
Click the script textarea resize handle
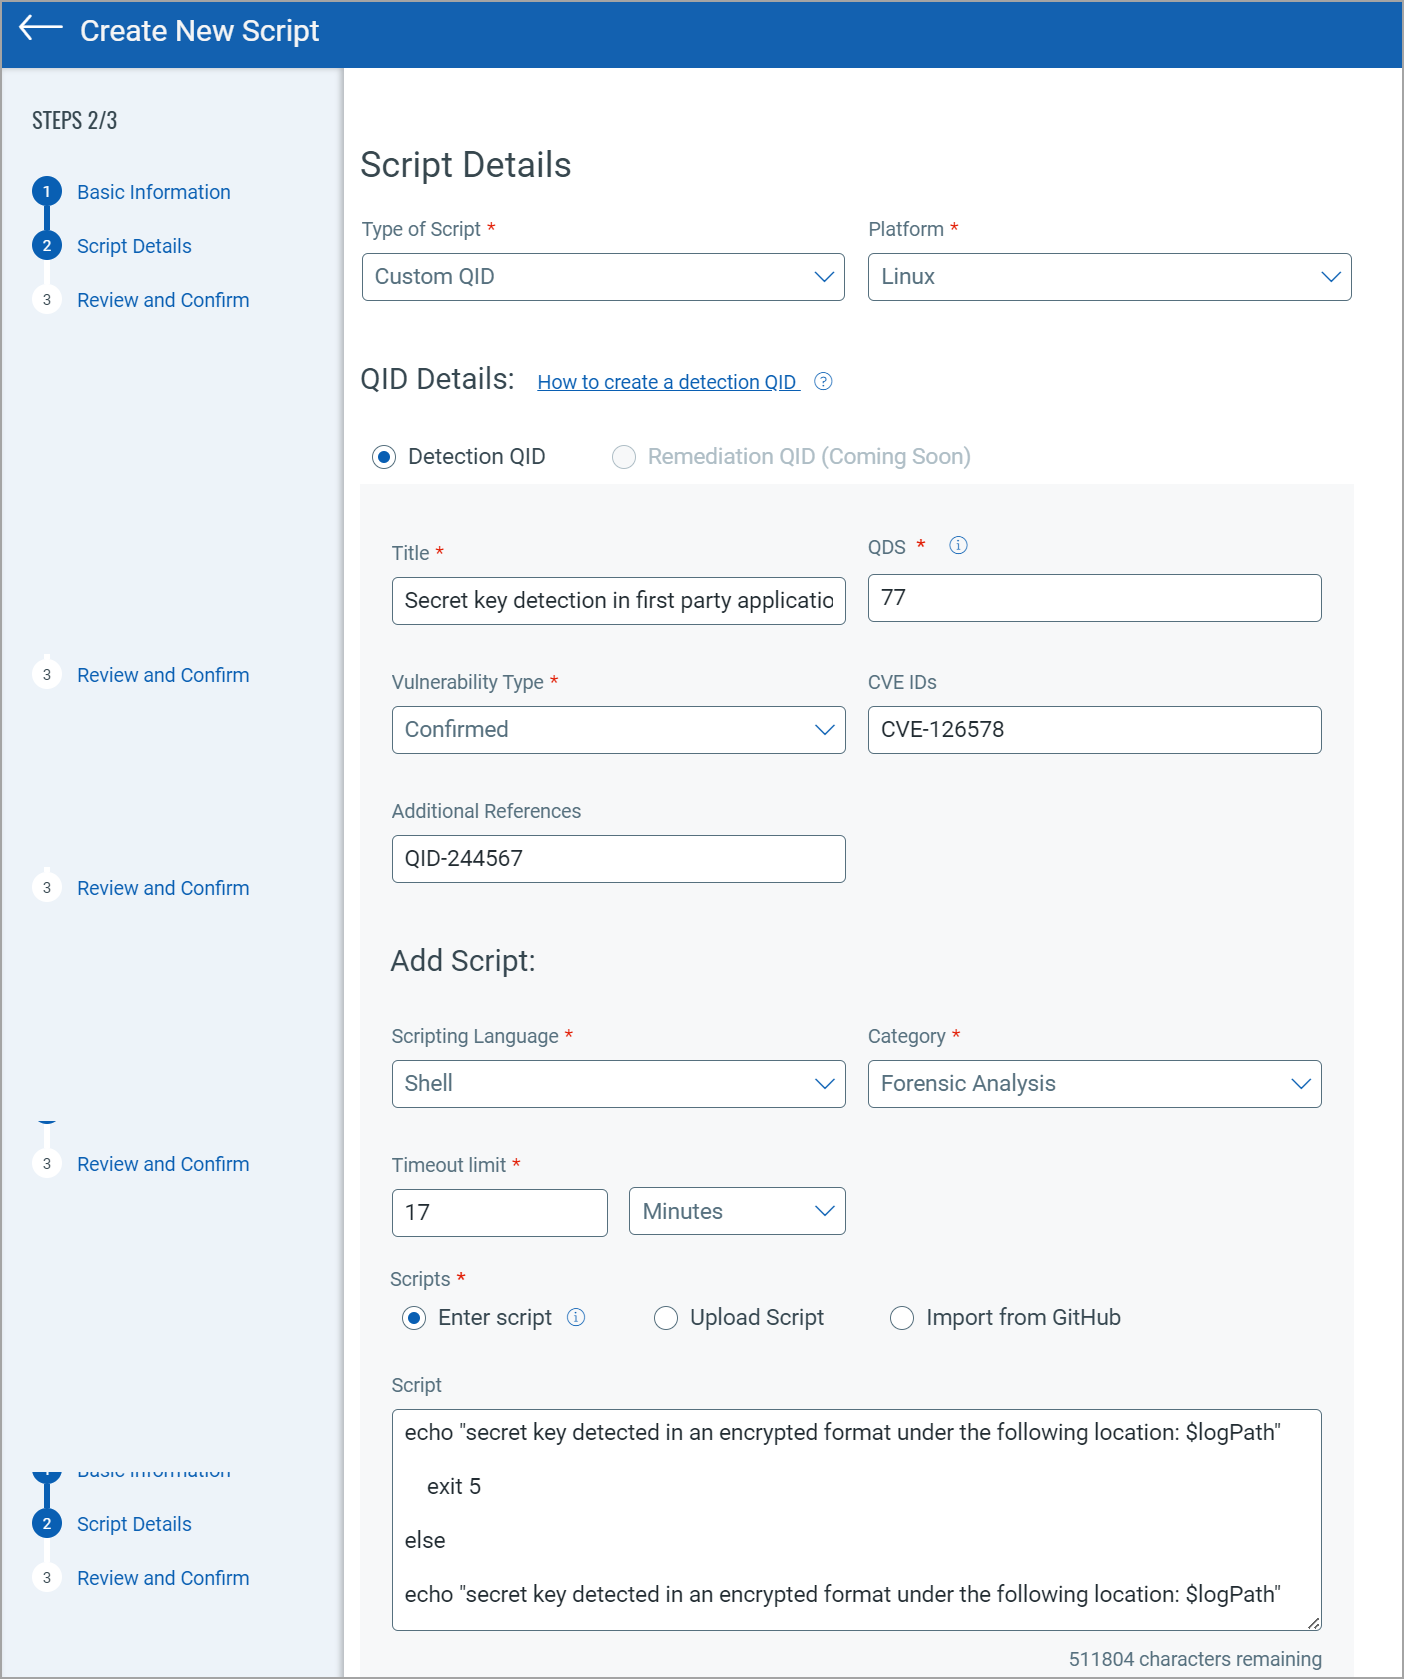click(x=1313, y=1622)
